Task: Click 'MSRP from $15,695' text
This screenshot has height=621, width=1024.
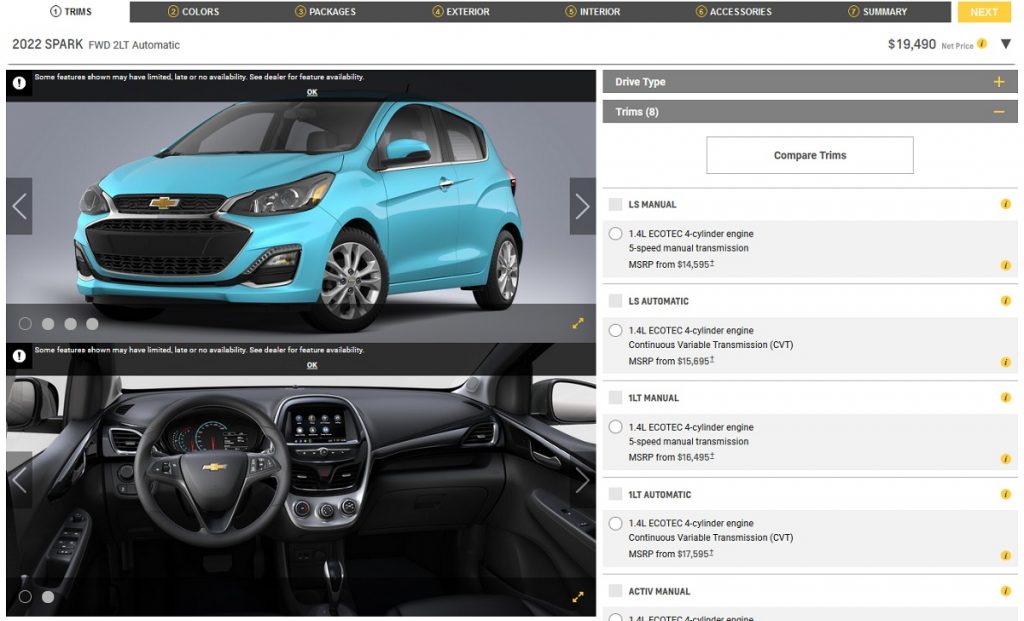Action: point(669,361)
